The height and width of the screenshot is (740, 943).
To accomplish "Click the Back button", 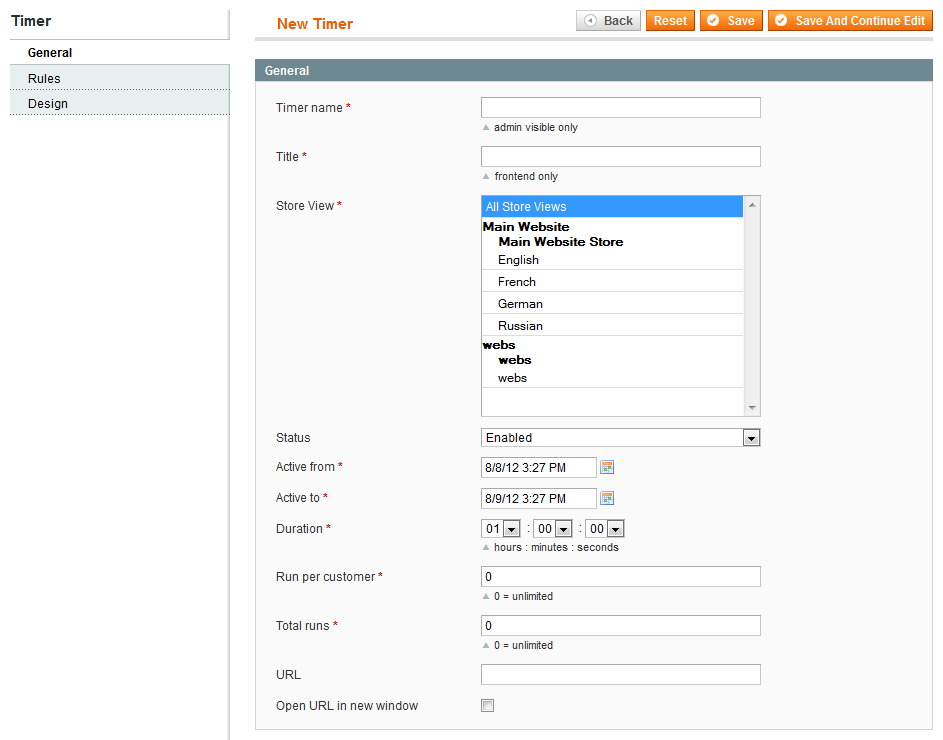I will point(608,20).
